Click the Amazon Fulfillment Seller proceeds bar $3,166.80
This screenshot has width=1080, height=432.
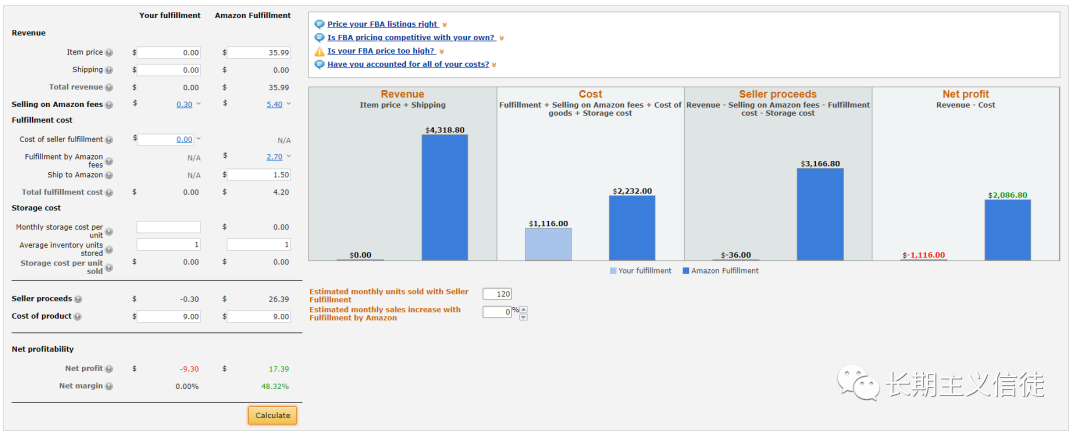pyautogui.click(x=820, y=214)
